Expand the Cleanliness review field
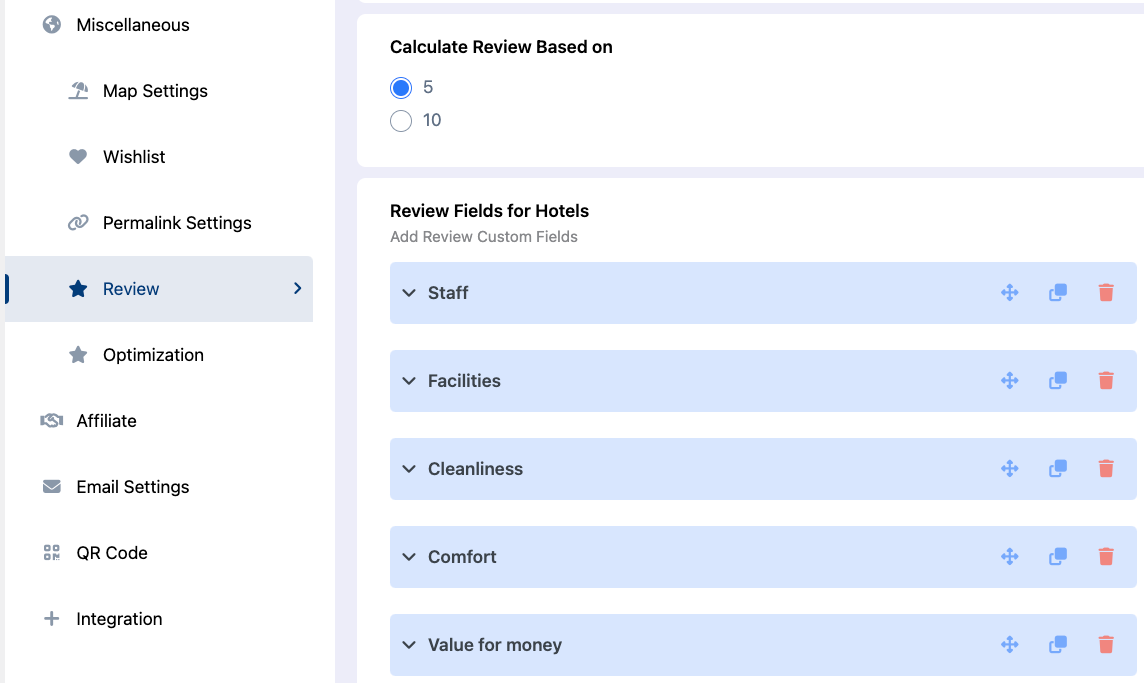The height and width of the screenshot is (683, 1144). pos(408,468)
